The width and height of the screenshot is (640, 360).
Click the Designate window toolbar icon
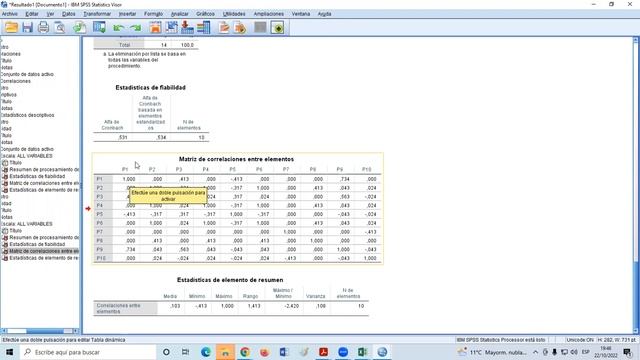[278, 27]
